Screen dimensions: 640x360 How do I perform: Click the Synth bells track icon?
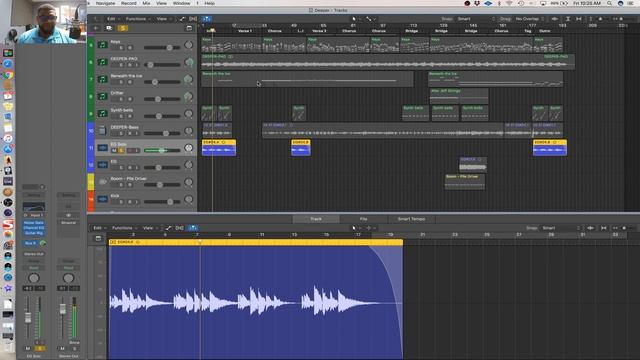click(x=102, y=113)
